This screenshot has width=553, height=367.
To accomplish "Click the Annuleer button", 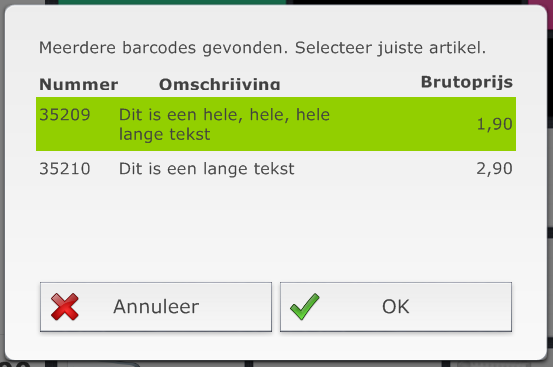I will pyautogui.click(x=156, y=307).
